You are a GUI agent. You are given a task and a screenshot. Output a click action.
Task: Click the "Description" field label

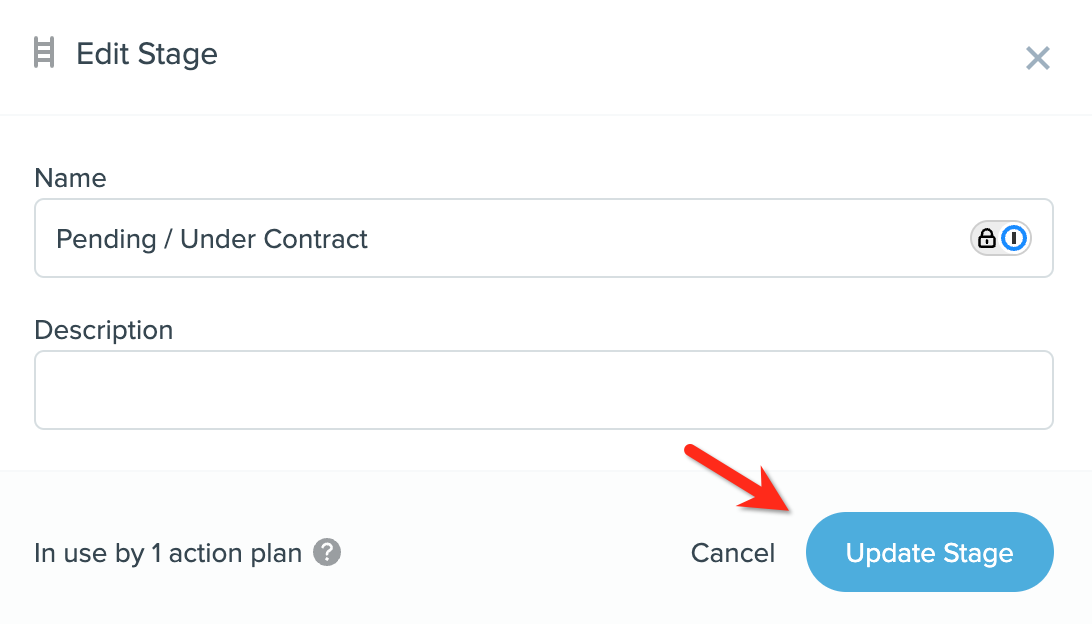click(103, 330)
